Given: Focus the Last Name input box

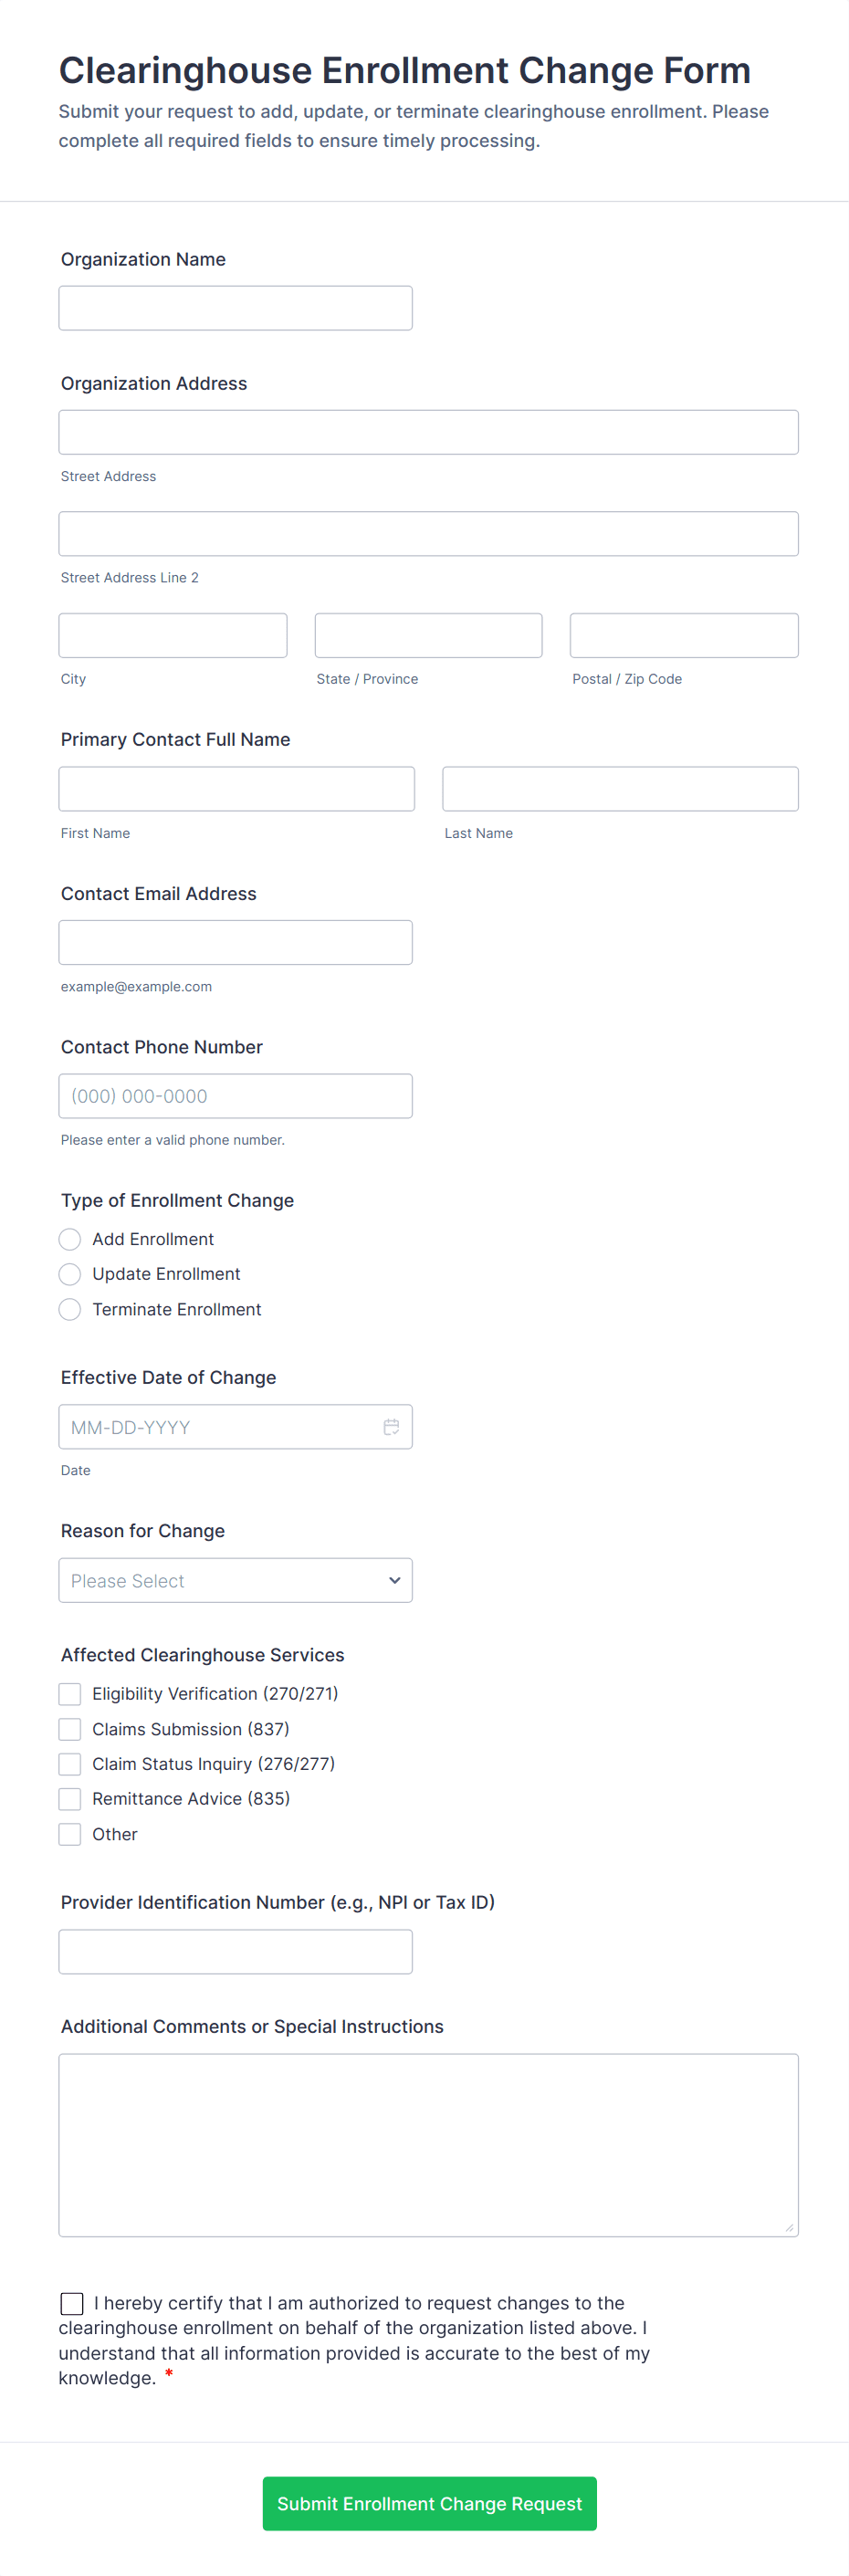Looking at the screenshot, I should 620,789.
